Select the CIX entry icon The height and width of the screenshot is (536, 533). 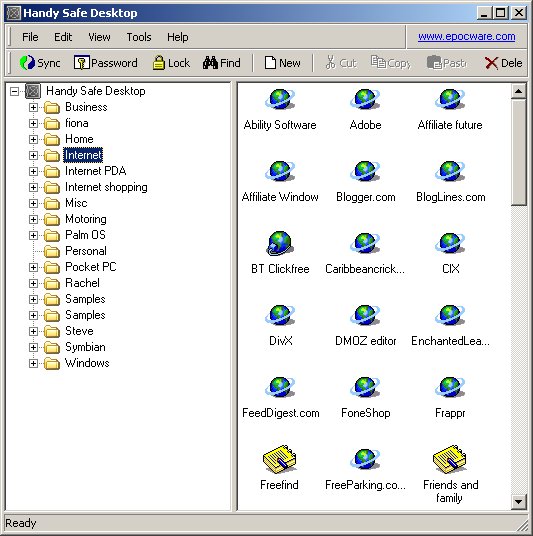[450, 243]
